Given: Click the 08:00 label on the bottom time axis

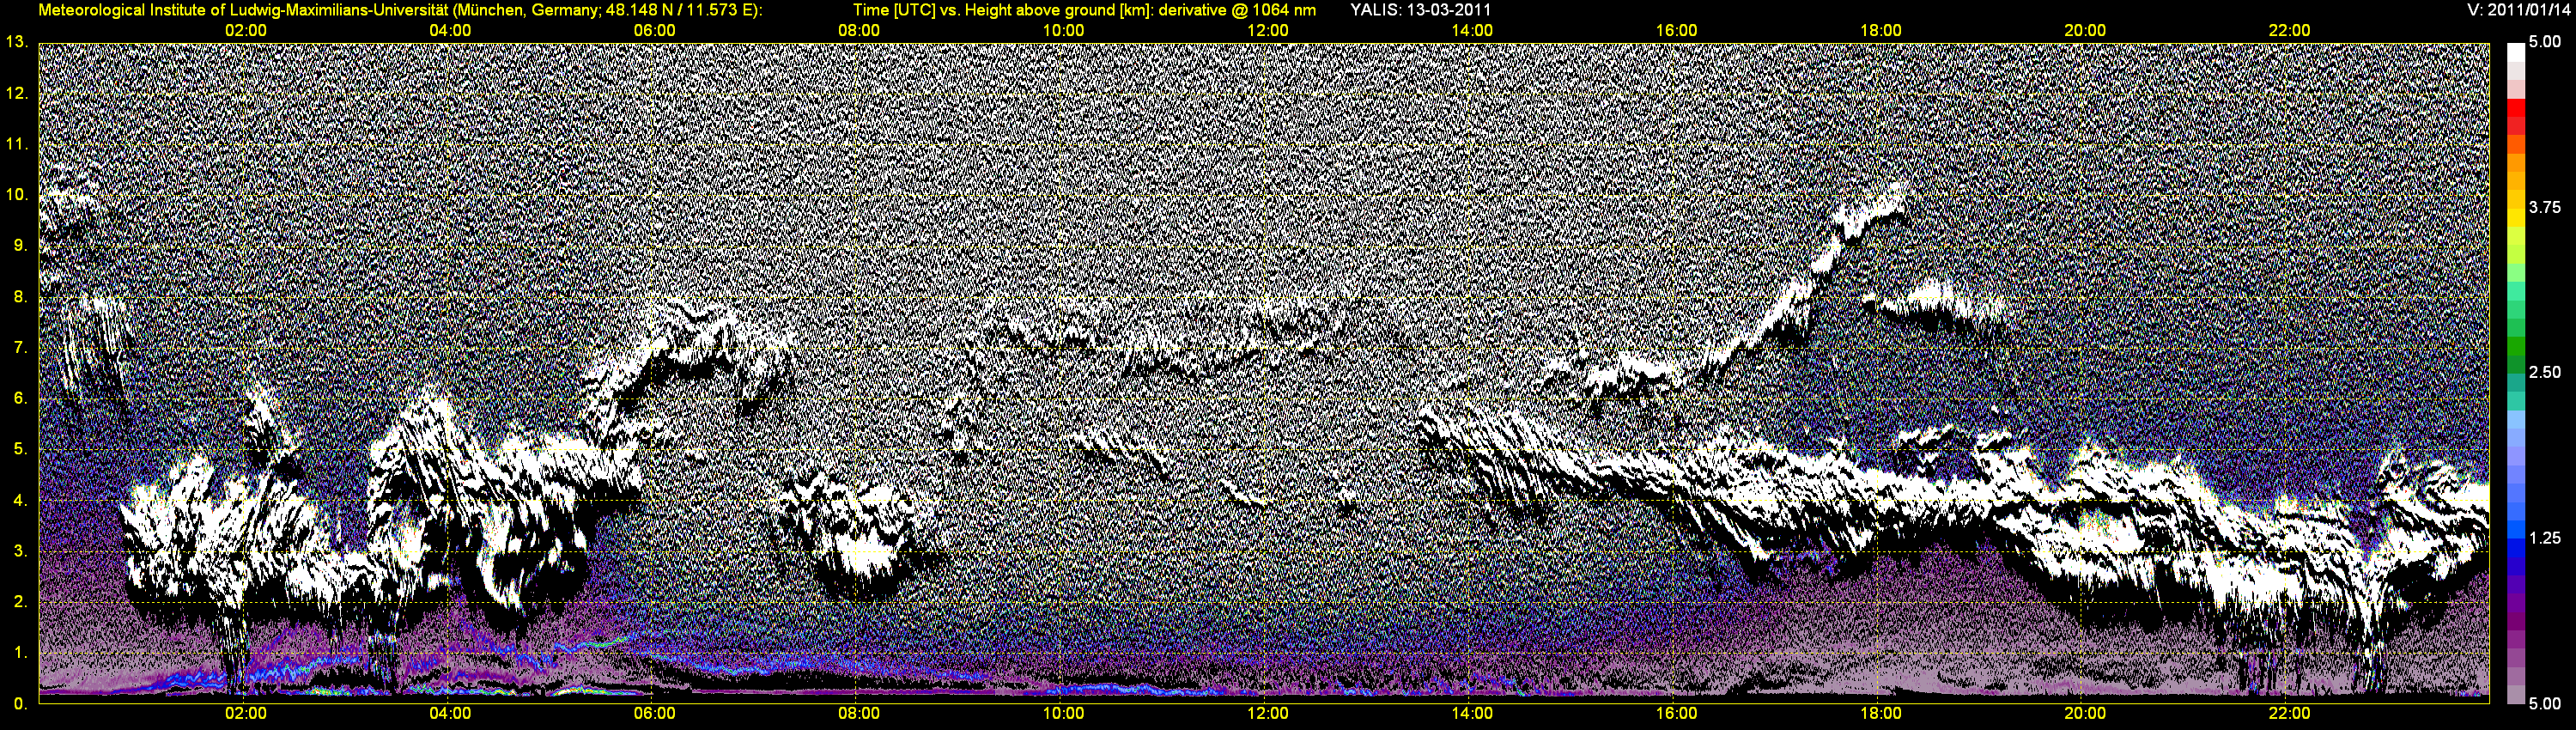Looking at the screenshot, I should (859, 714).
